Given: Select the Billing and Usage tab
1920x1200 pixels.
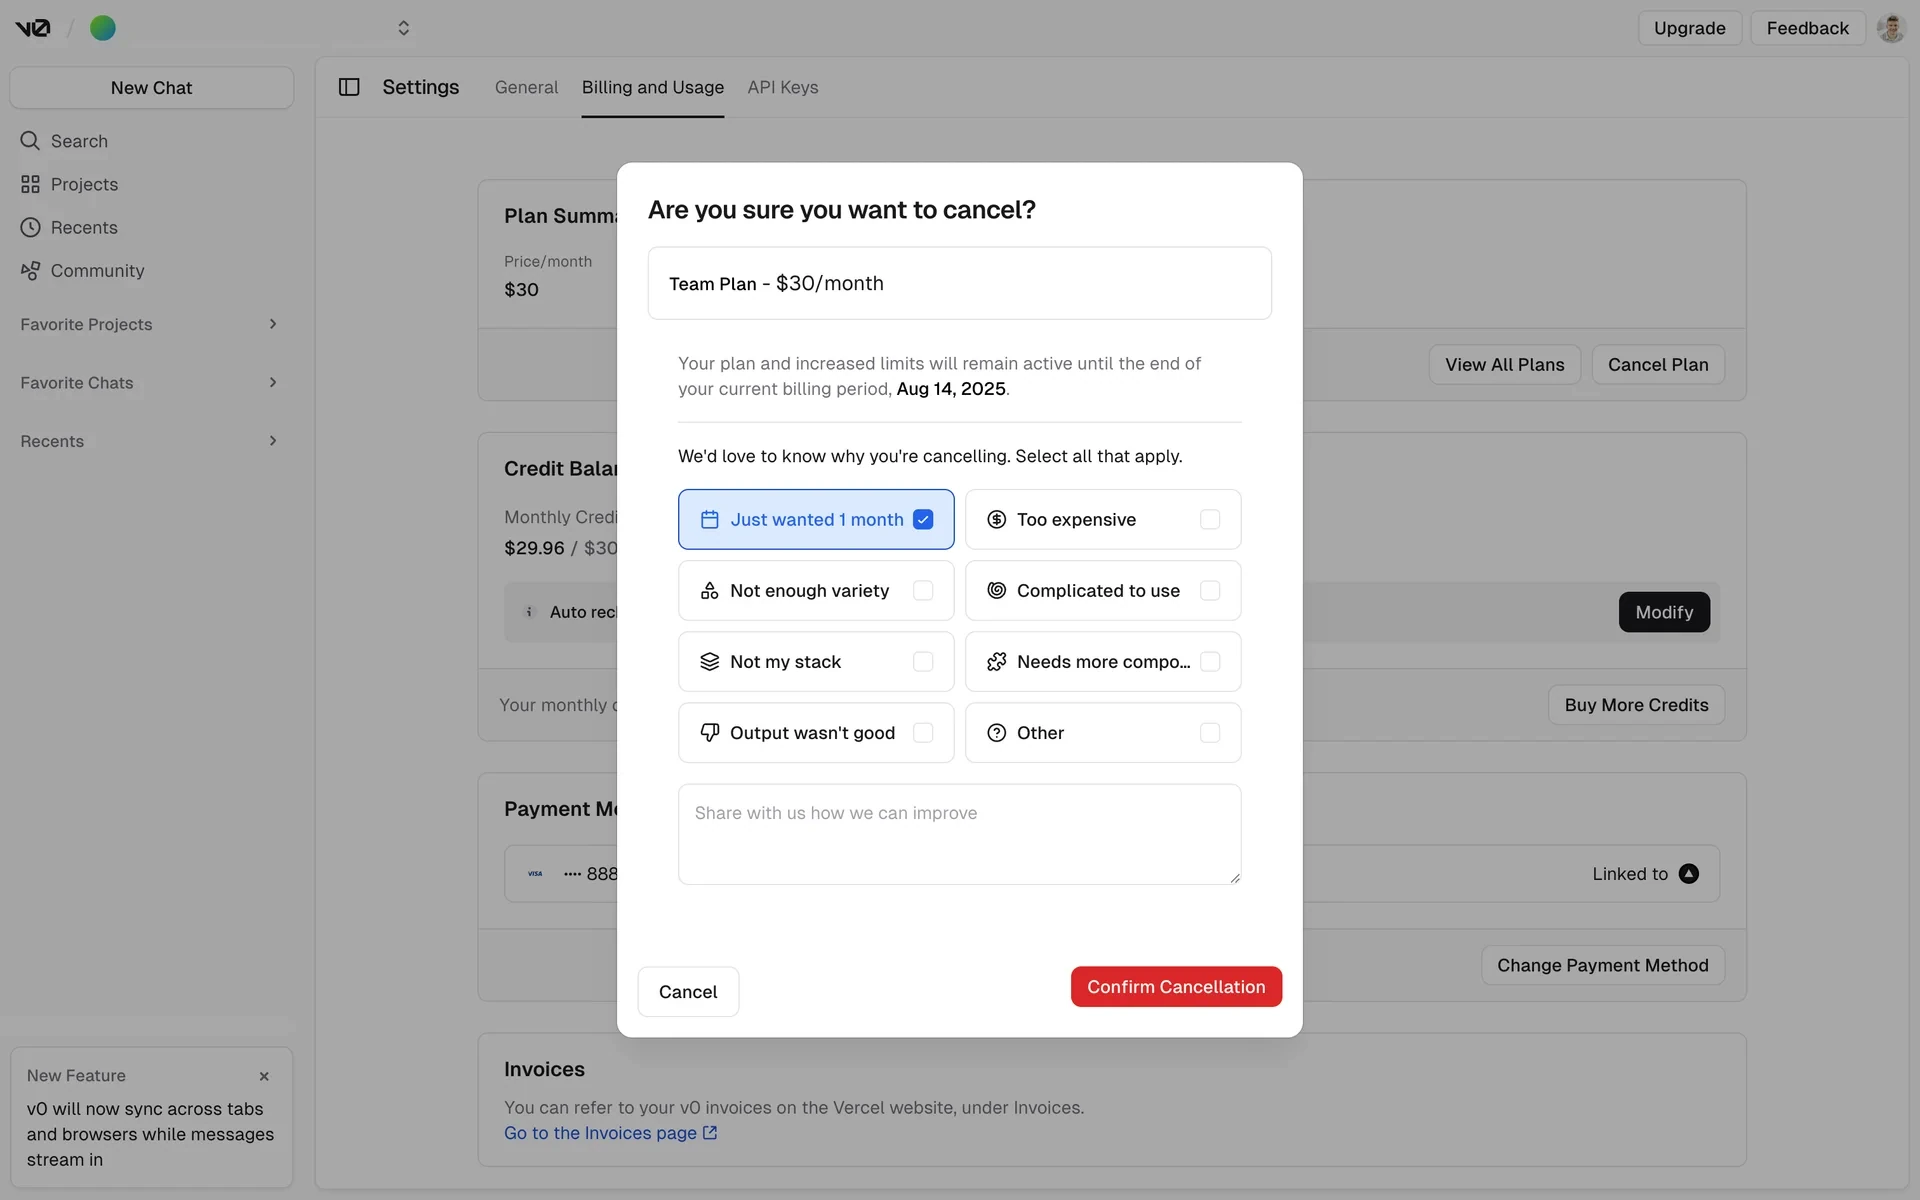Looking at the screenshot, I should click(x=653, y=87).
